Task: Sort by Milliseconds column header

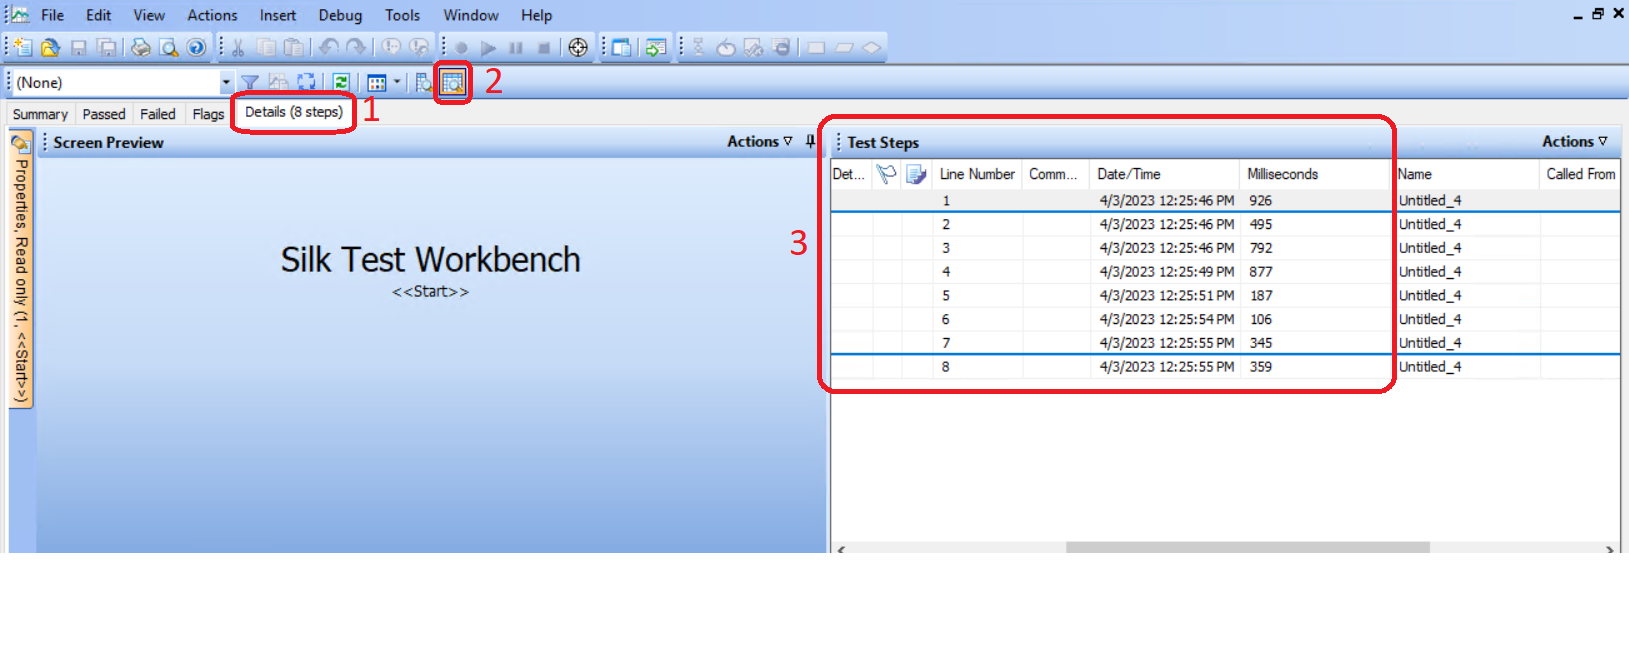Action: [x=1315, y=174]
